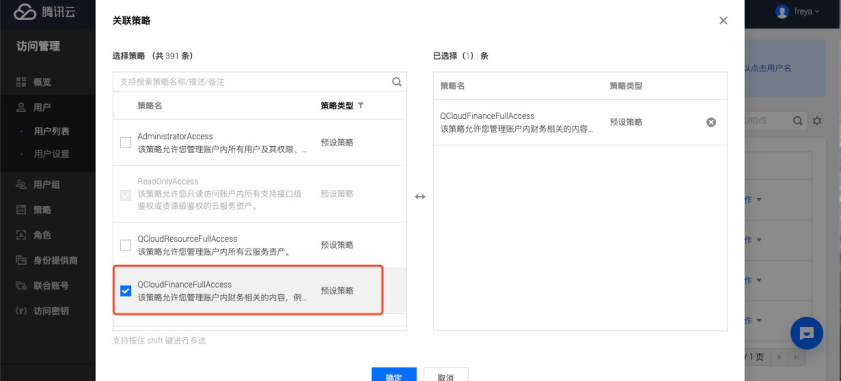Click the 联合账号 icon
The width and height of the screenshot is (841, 381).
point(21,285)
